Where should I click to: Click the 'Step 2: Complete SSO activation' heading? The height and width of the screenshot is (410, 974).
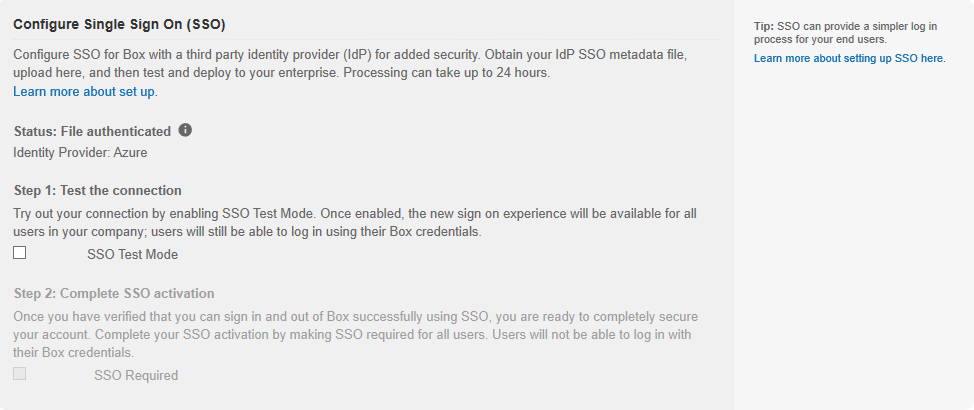(114, 293)
